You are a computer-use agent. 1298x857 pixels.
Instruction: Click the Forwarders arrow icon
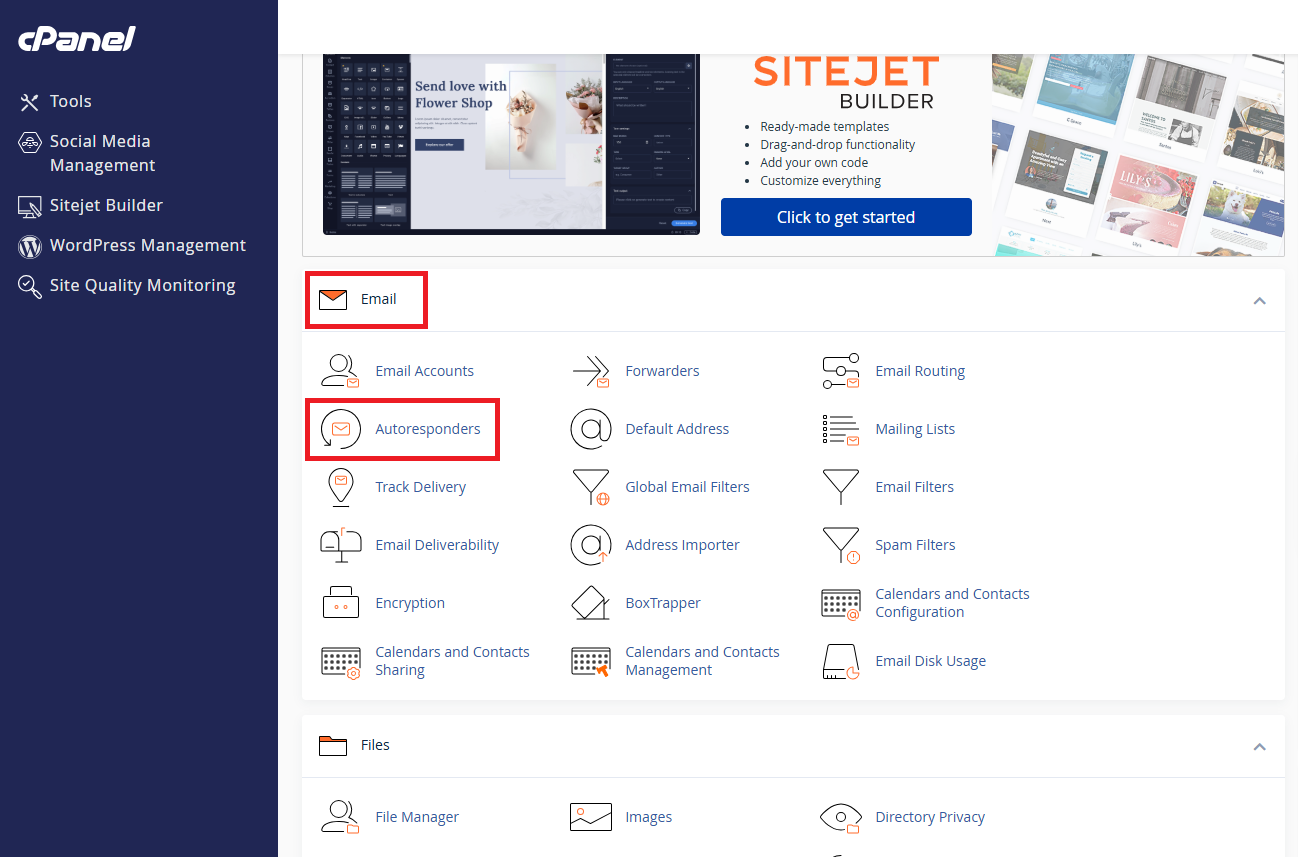point(591,371)
